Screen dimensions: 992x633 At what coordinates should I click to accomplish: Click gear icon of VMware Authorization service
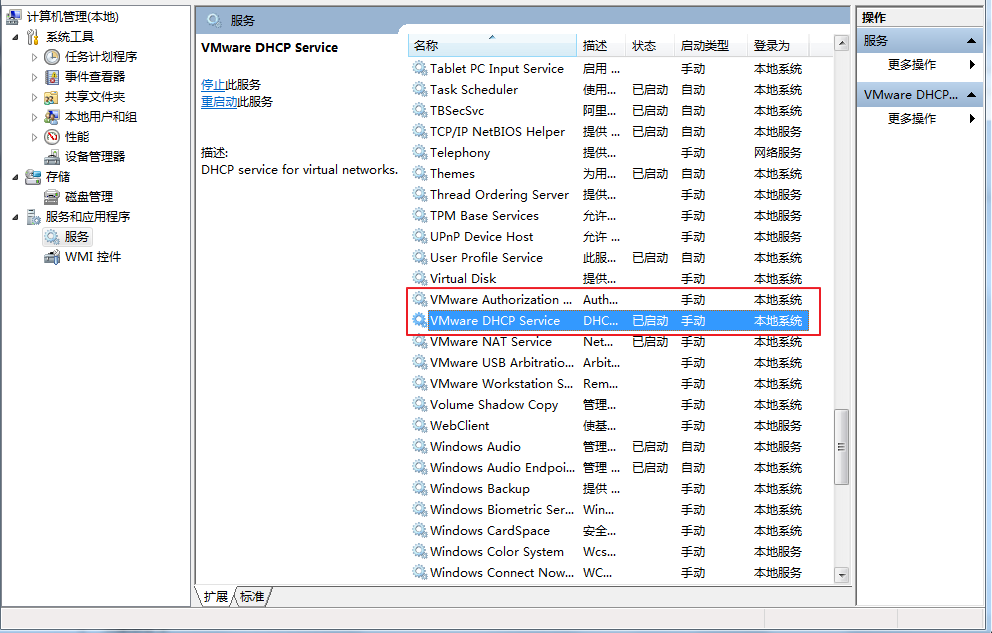pos(419,299)
